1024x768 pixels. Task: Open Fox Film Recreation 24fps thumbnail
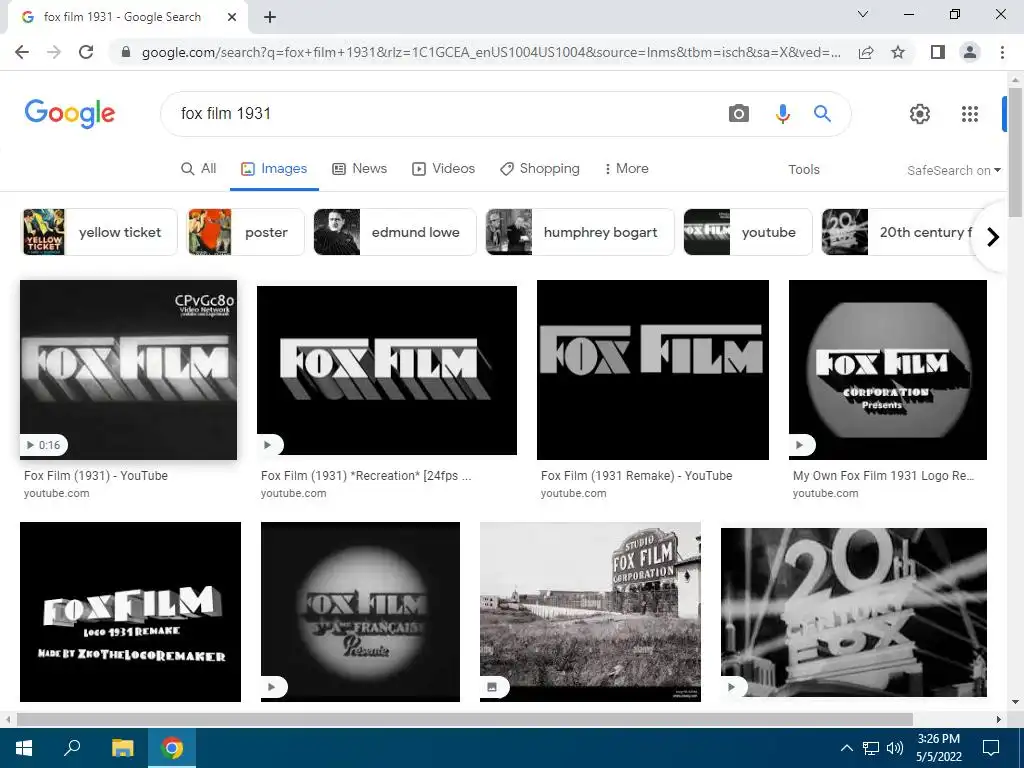387,370
